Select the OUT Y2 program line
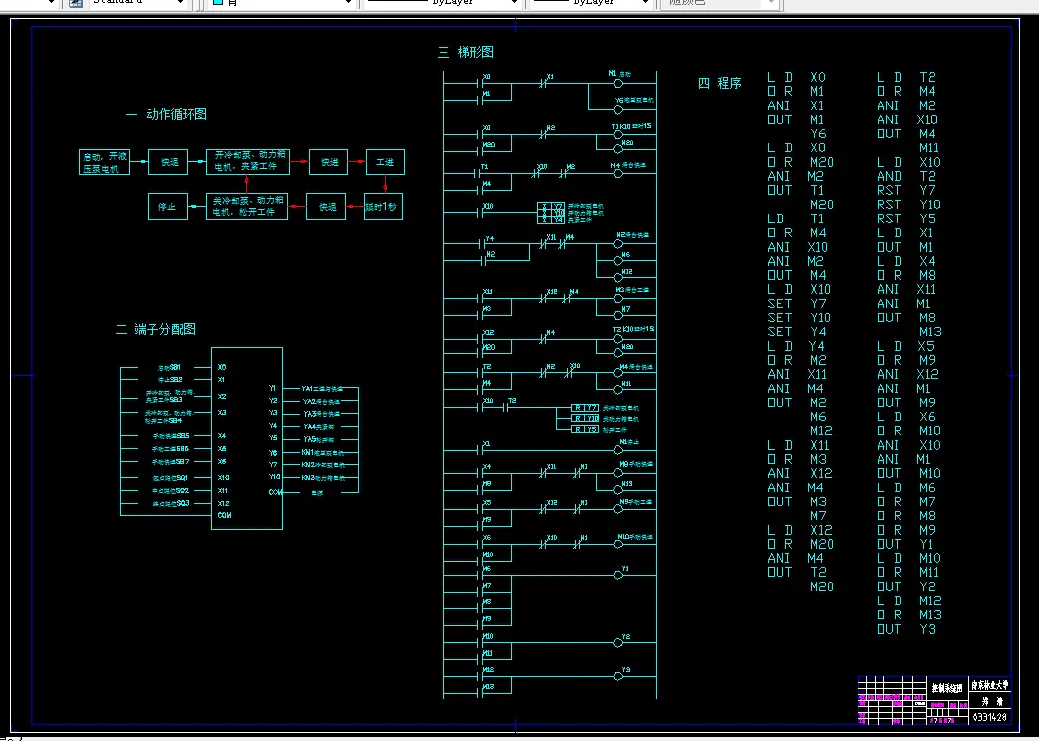This screenshot has height=741, width=1039. tap(906, 587)
